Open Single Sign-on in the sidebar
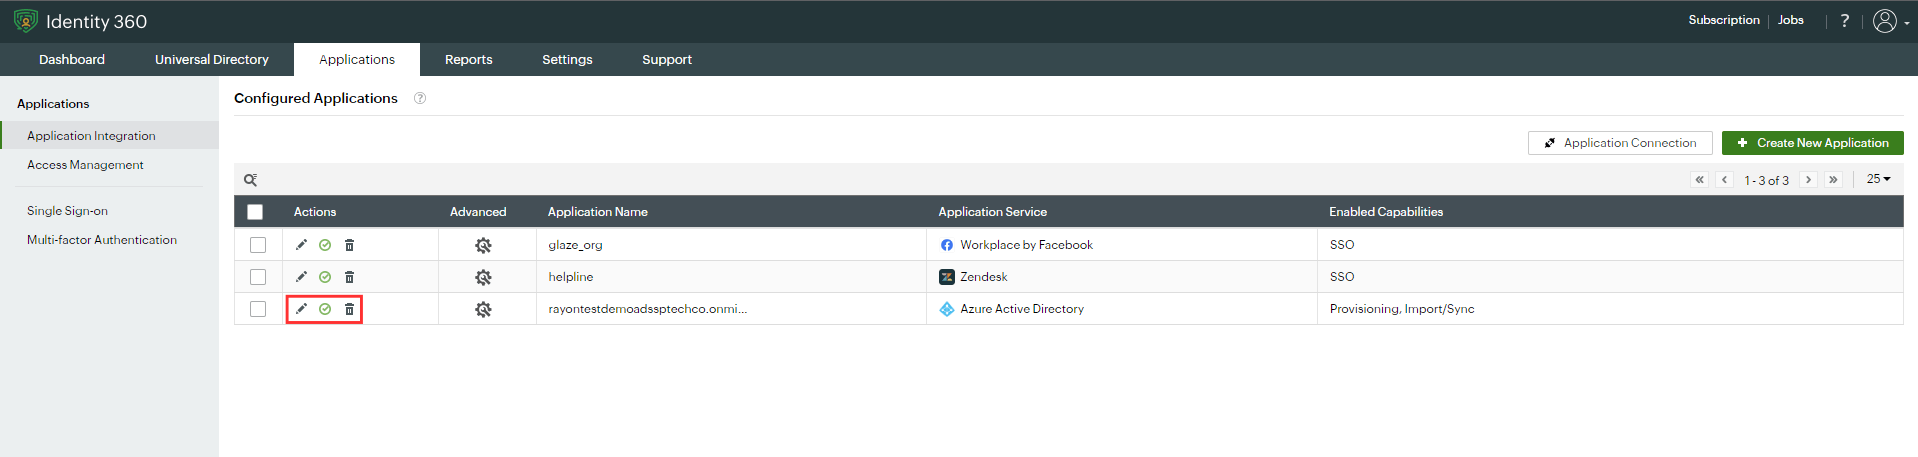Viewport: 1918px width, 457px height. (x=67, y=211)
